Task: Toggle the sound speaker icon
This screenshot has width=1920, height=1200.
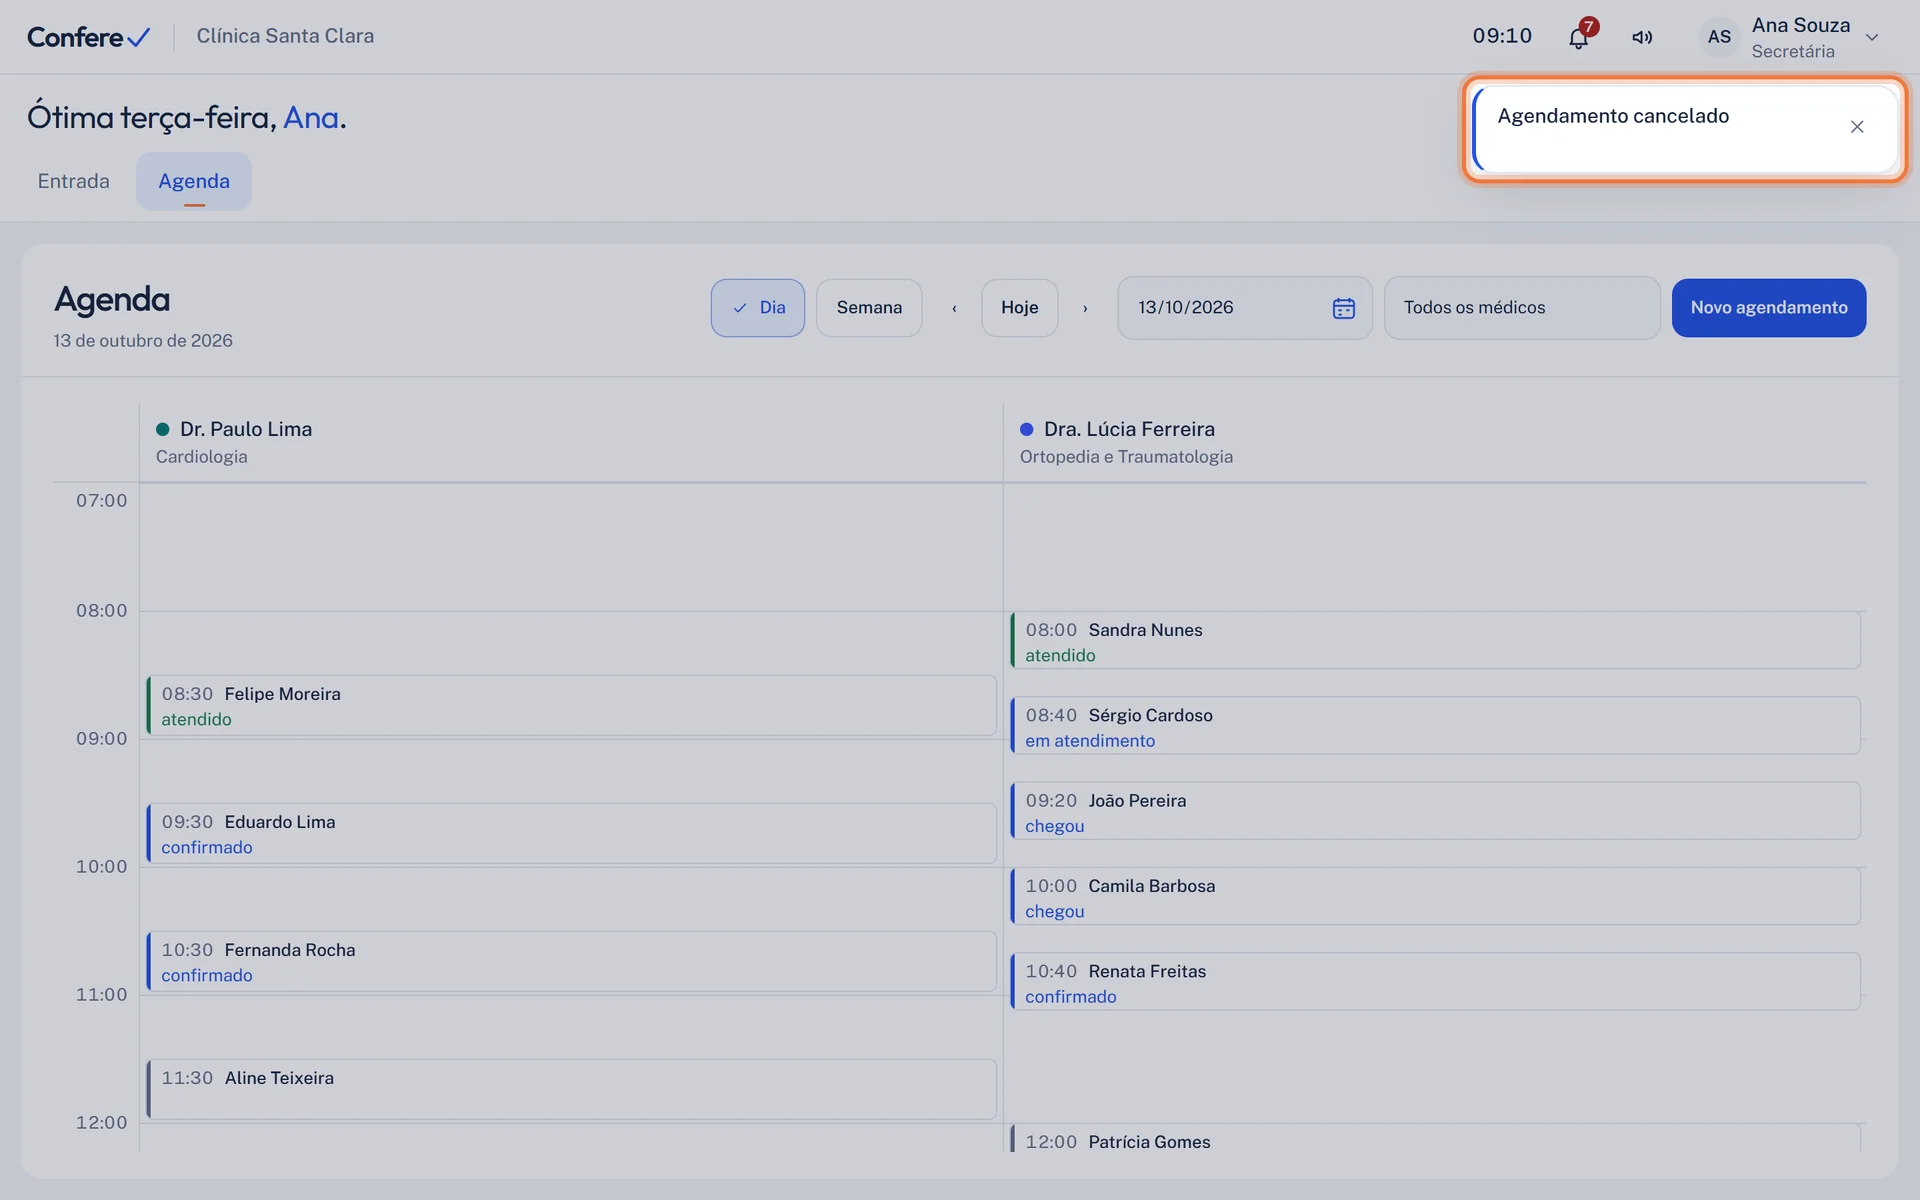Action: tap(1642, 37)
